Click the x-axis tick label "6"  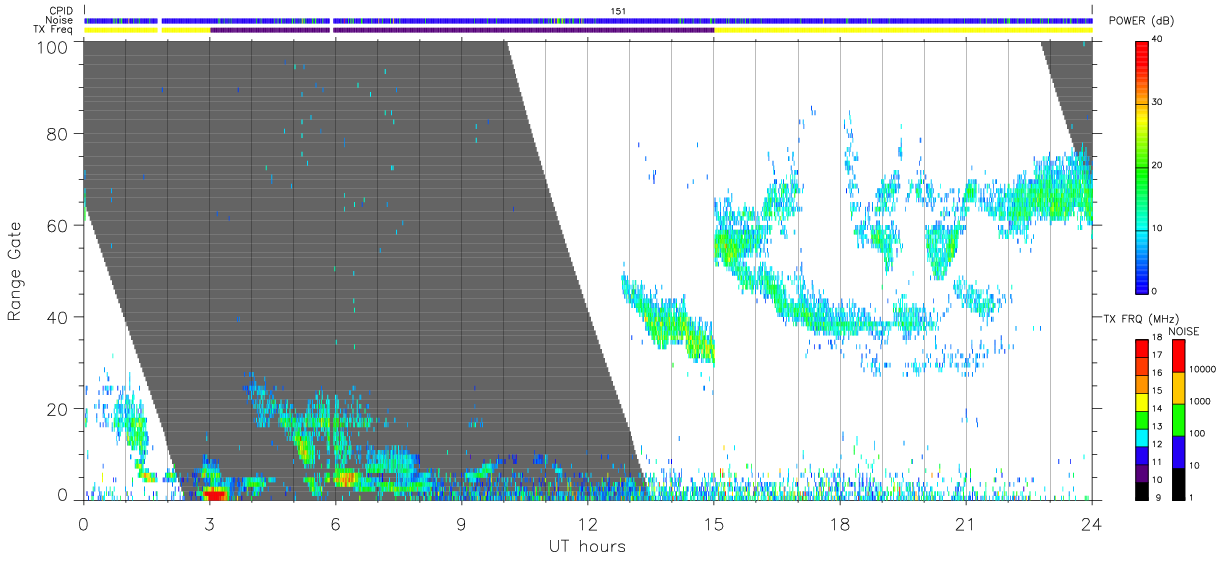pyautogui.click(x=335, y=523)
